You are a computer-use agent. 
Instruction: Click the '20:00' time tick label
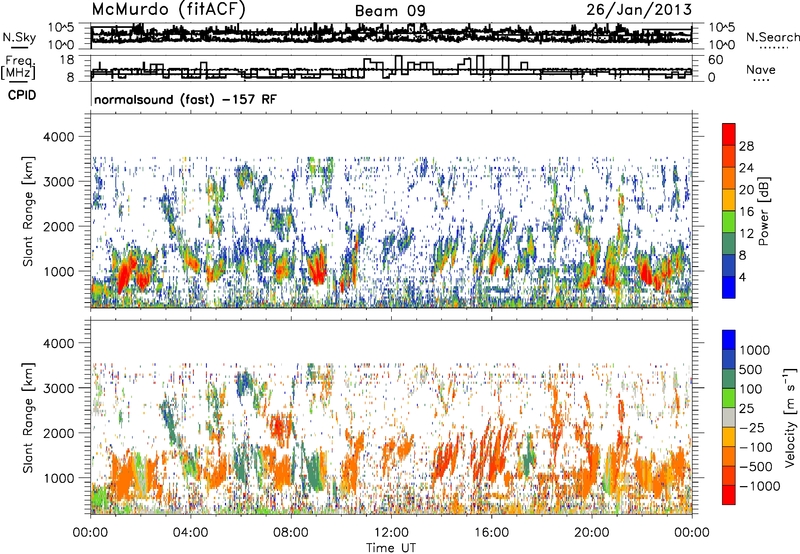coord(591,533)
